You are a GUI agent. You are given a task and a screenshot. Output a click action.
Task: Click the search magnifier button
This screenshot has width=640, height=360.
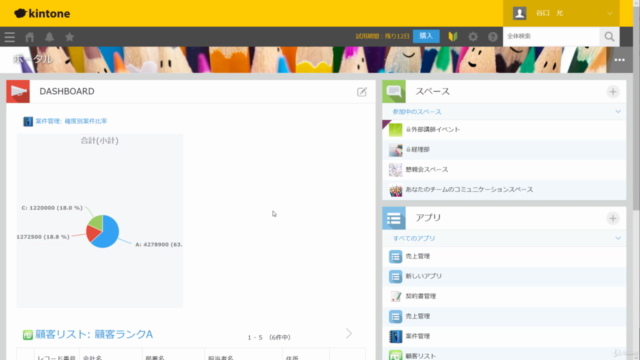point(609,36)
